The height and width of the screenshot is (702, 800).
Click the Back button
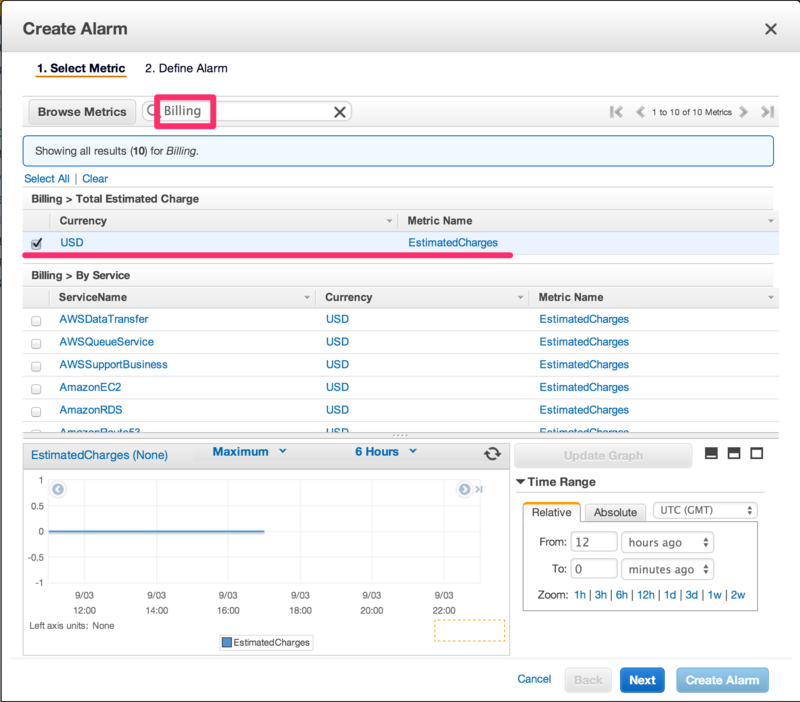(x=588, y=680)
